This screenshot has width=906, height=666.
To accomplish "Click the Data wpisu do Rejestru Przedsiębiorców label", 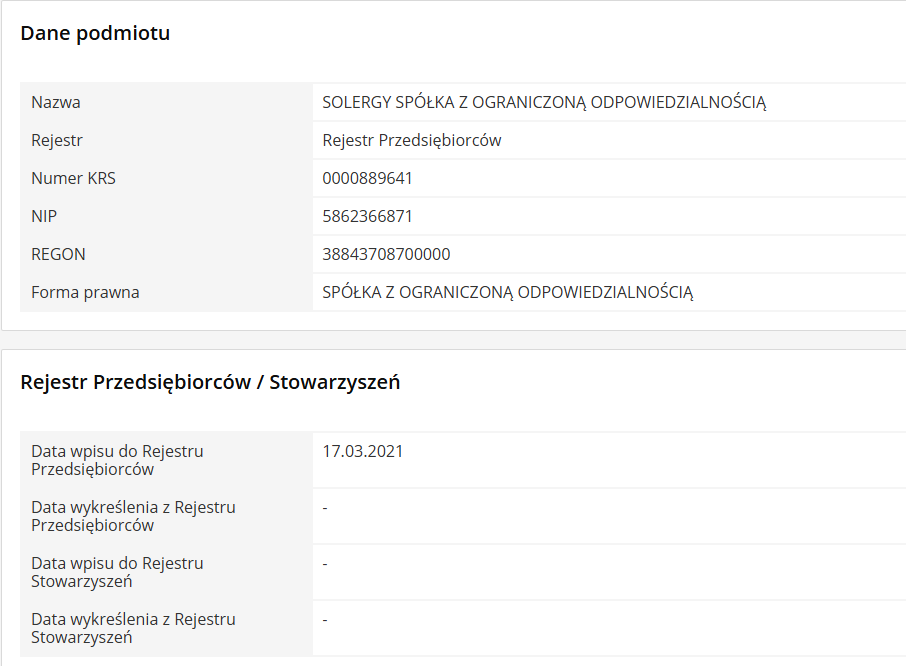I will [117, 460].
